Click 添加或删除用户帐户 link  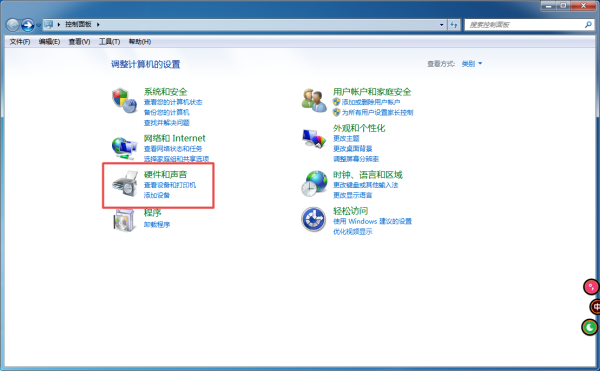point(371,102)
